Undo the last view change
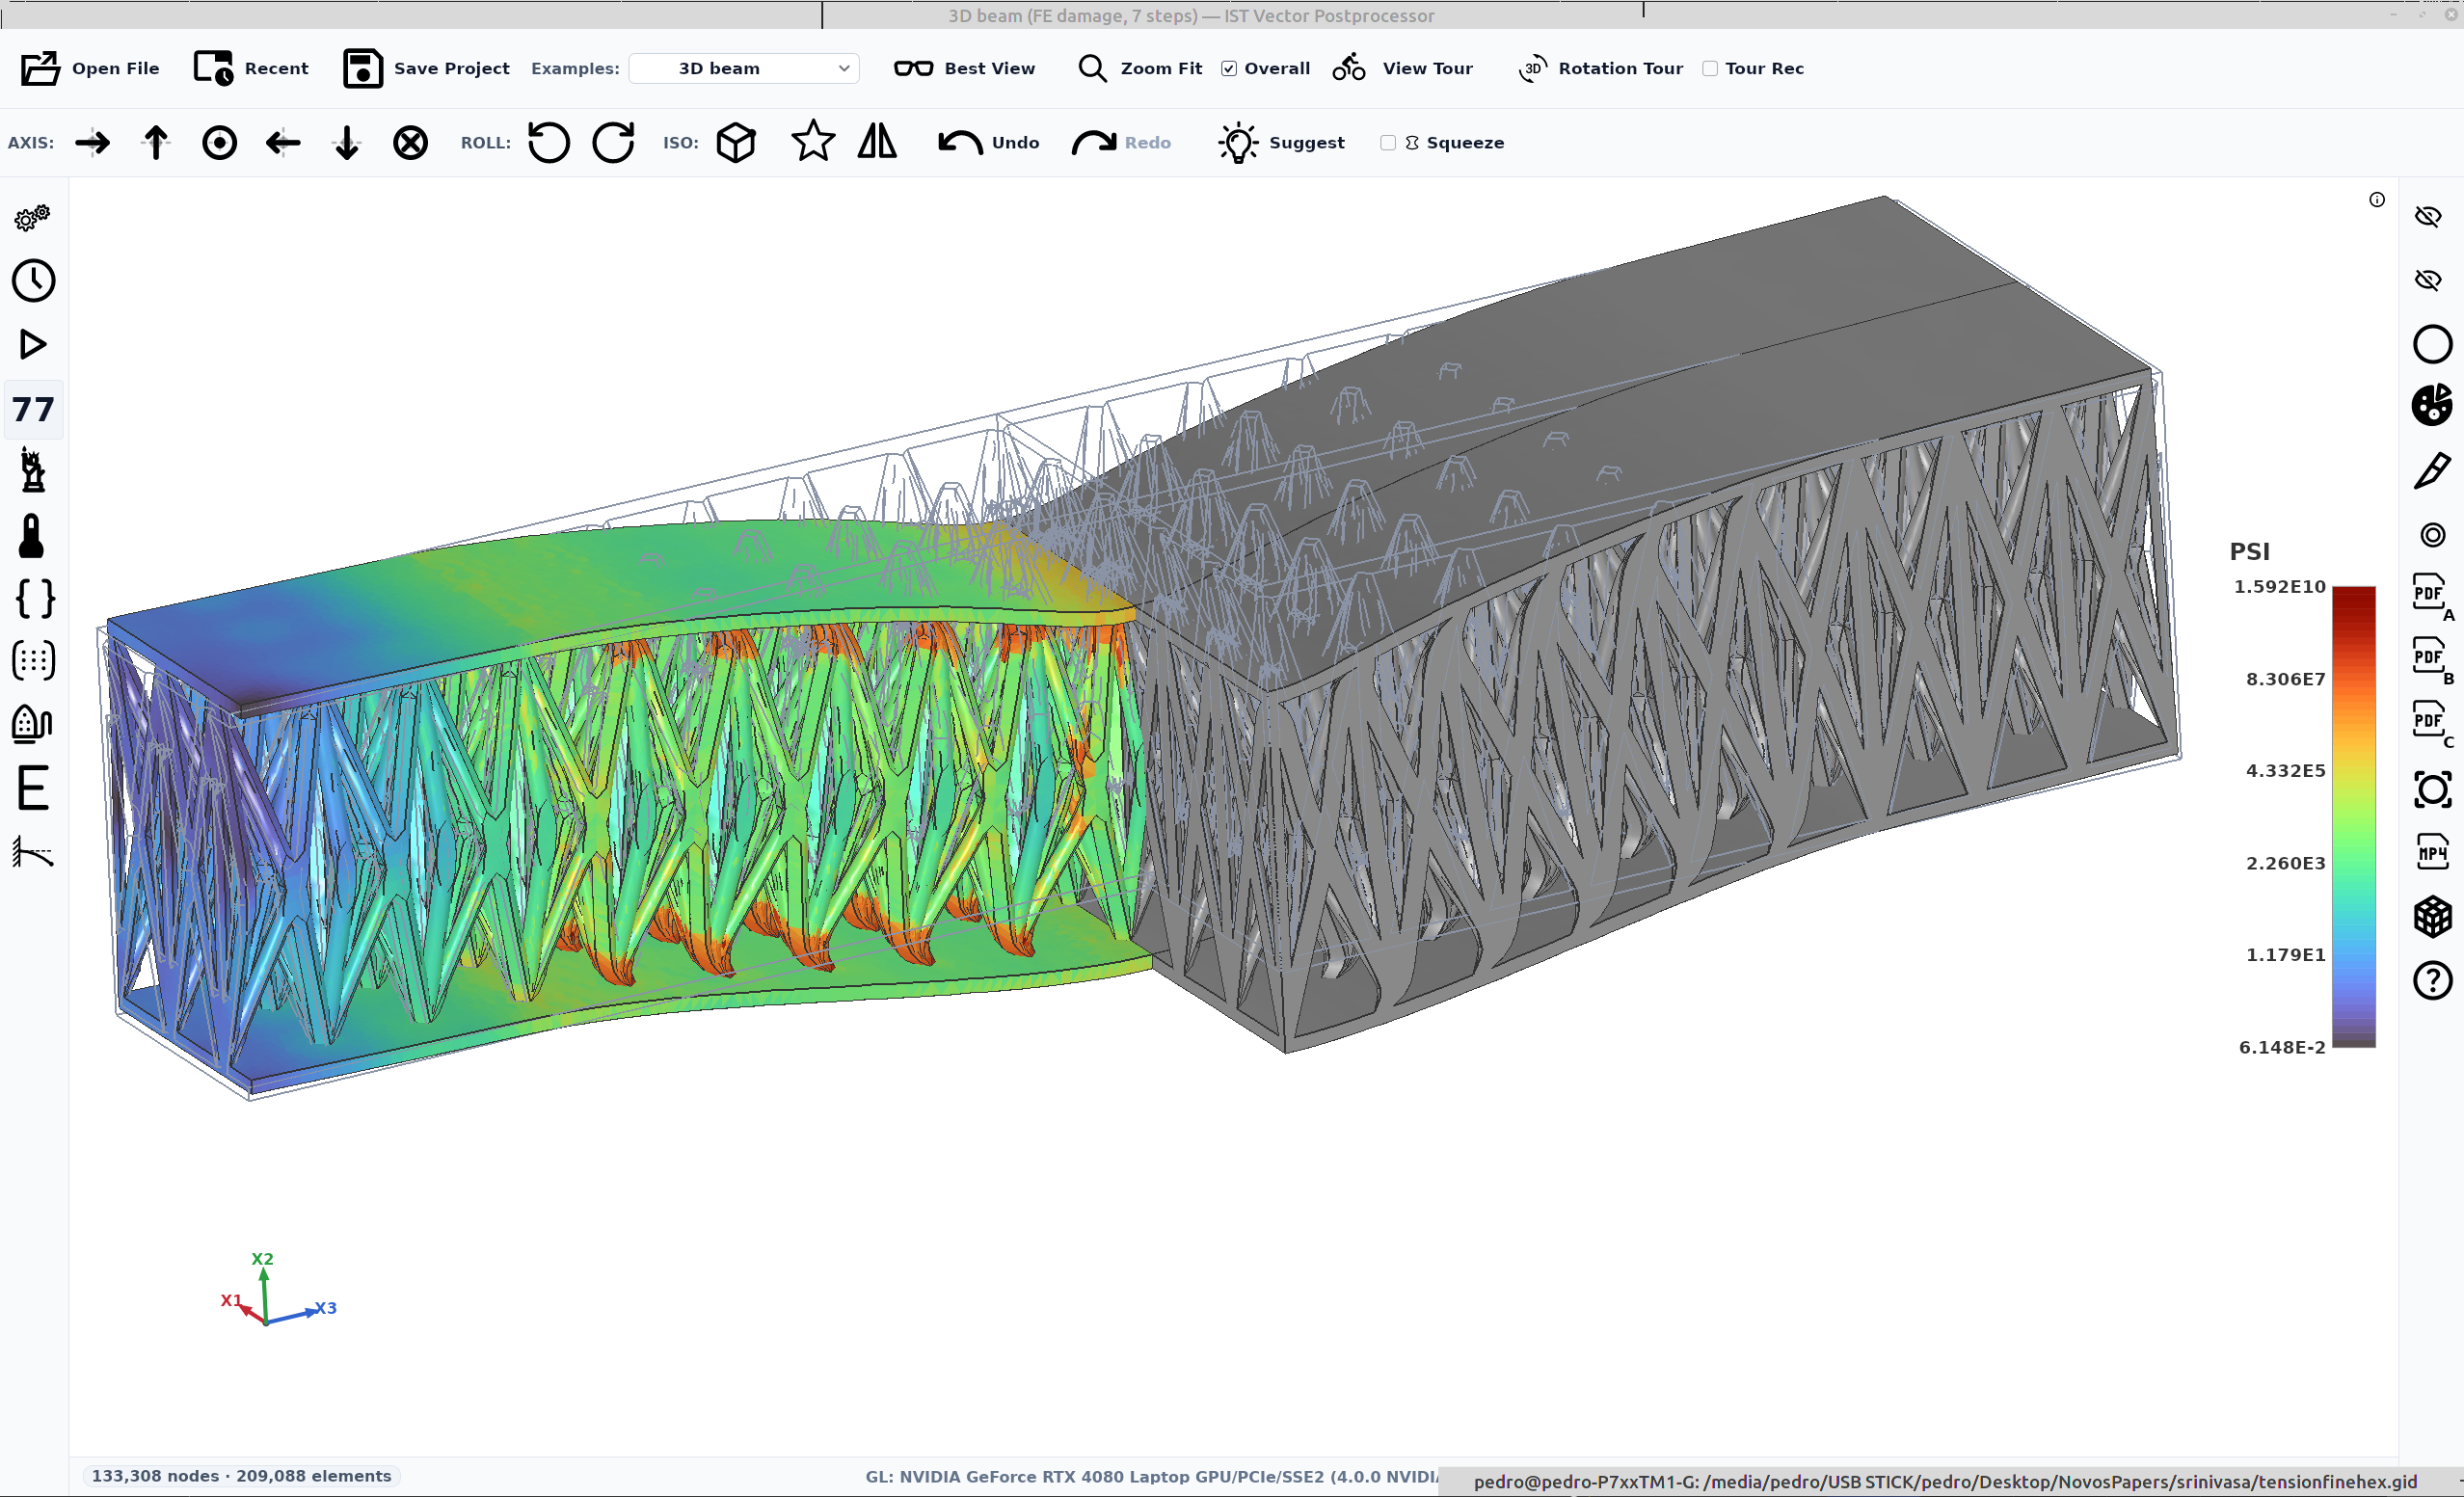2464x1497 pixels. click(989, 143)
